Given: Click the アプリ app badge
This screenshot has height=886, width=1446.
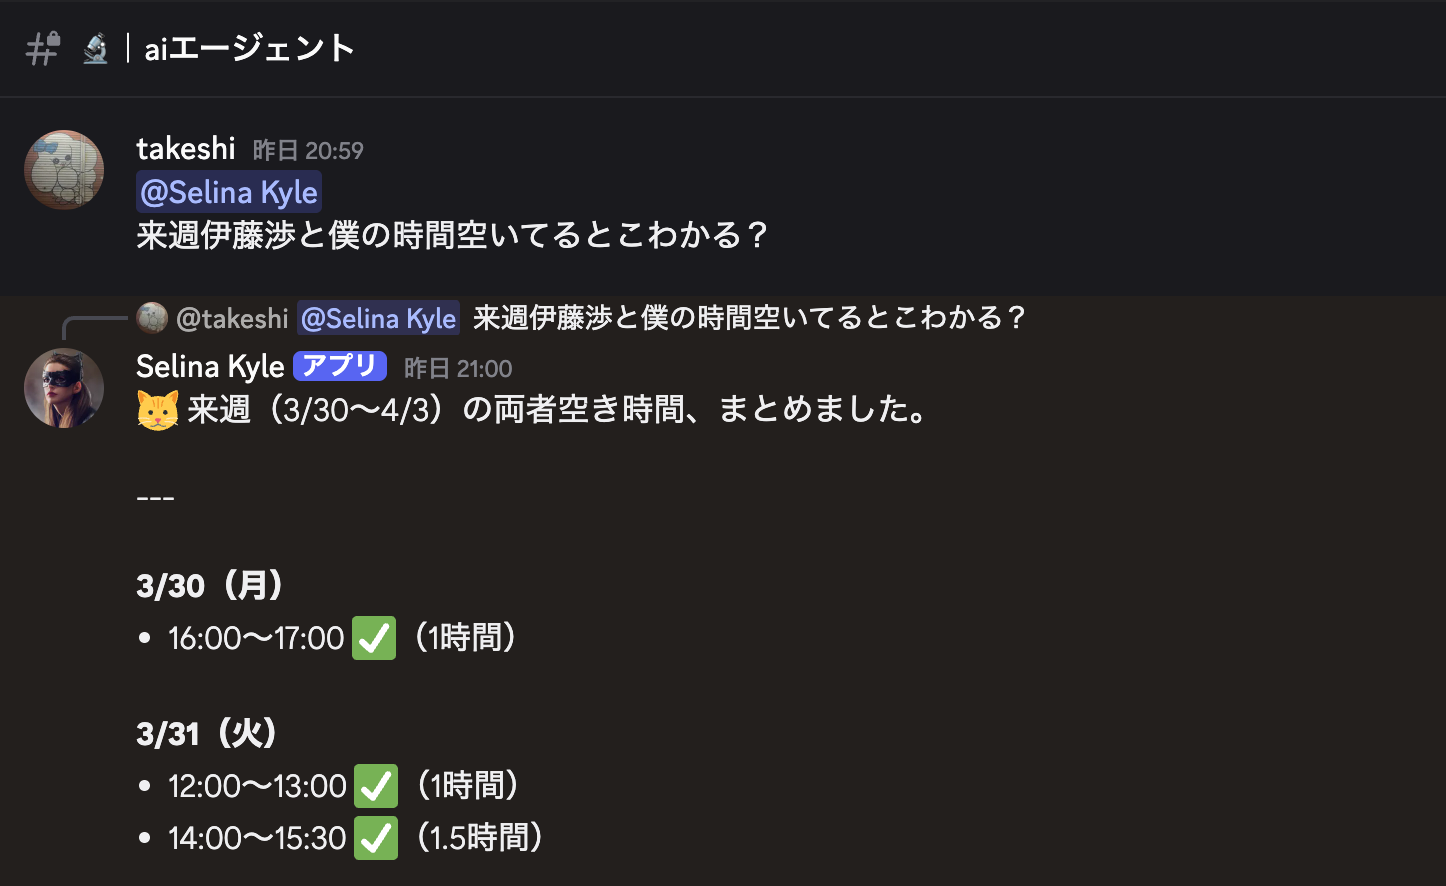Looking at the screenshot, I should coord(340,366).
